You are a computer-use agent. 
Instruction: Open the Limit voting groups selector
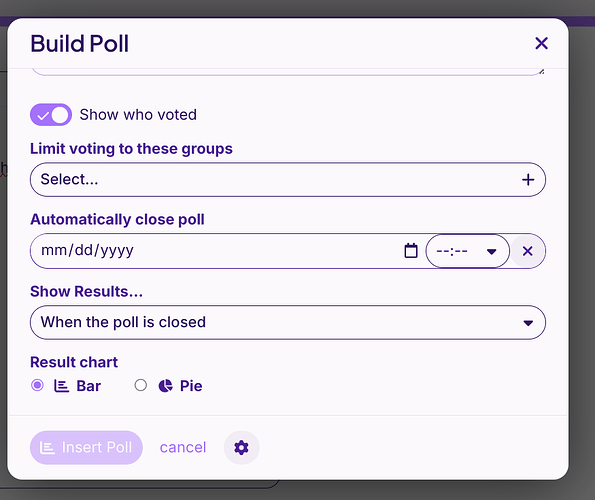pyautogui.click(x=288, y=179)
